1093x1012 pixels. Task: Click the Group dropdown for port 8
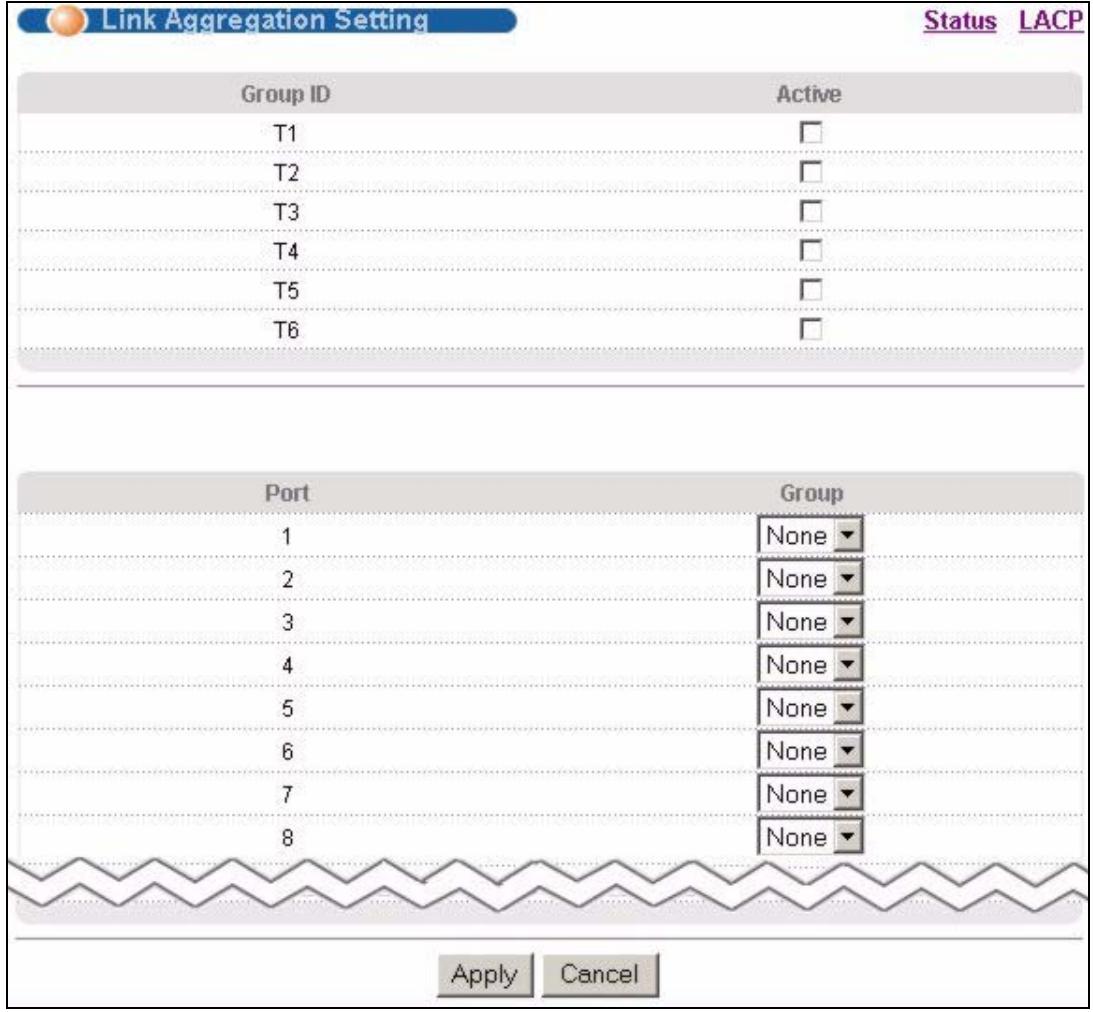[x=810, y=837]
